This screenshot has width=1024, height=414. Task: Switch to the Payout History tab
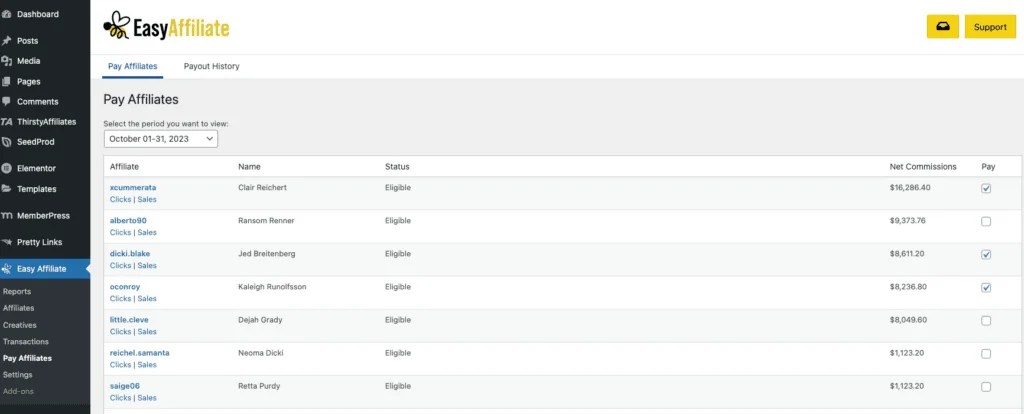tap(211, 67)
